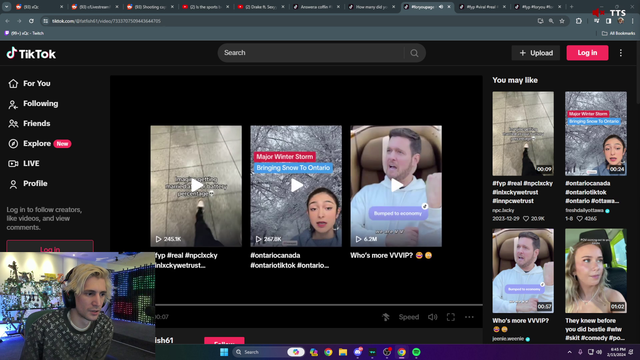
Task: Open the LIVE section
Action: click(24, 164)
